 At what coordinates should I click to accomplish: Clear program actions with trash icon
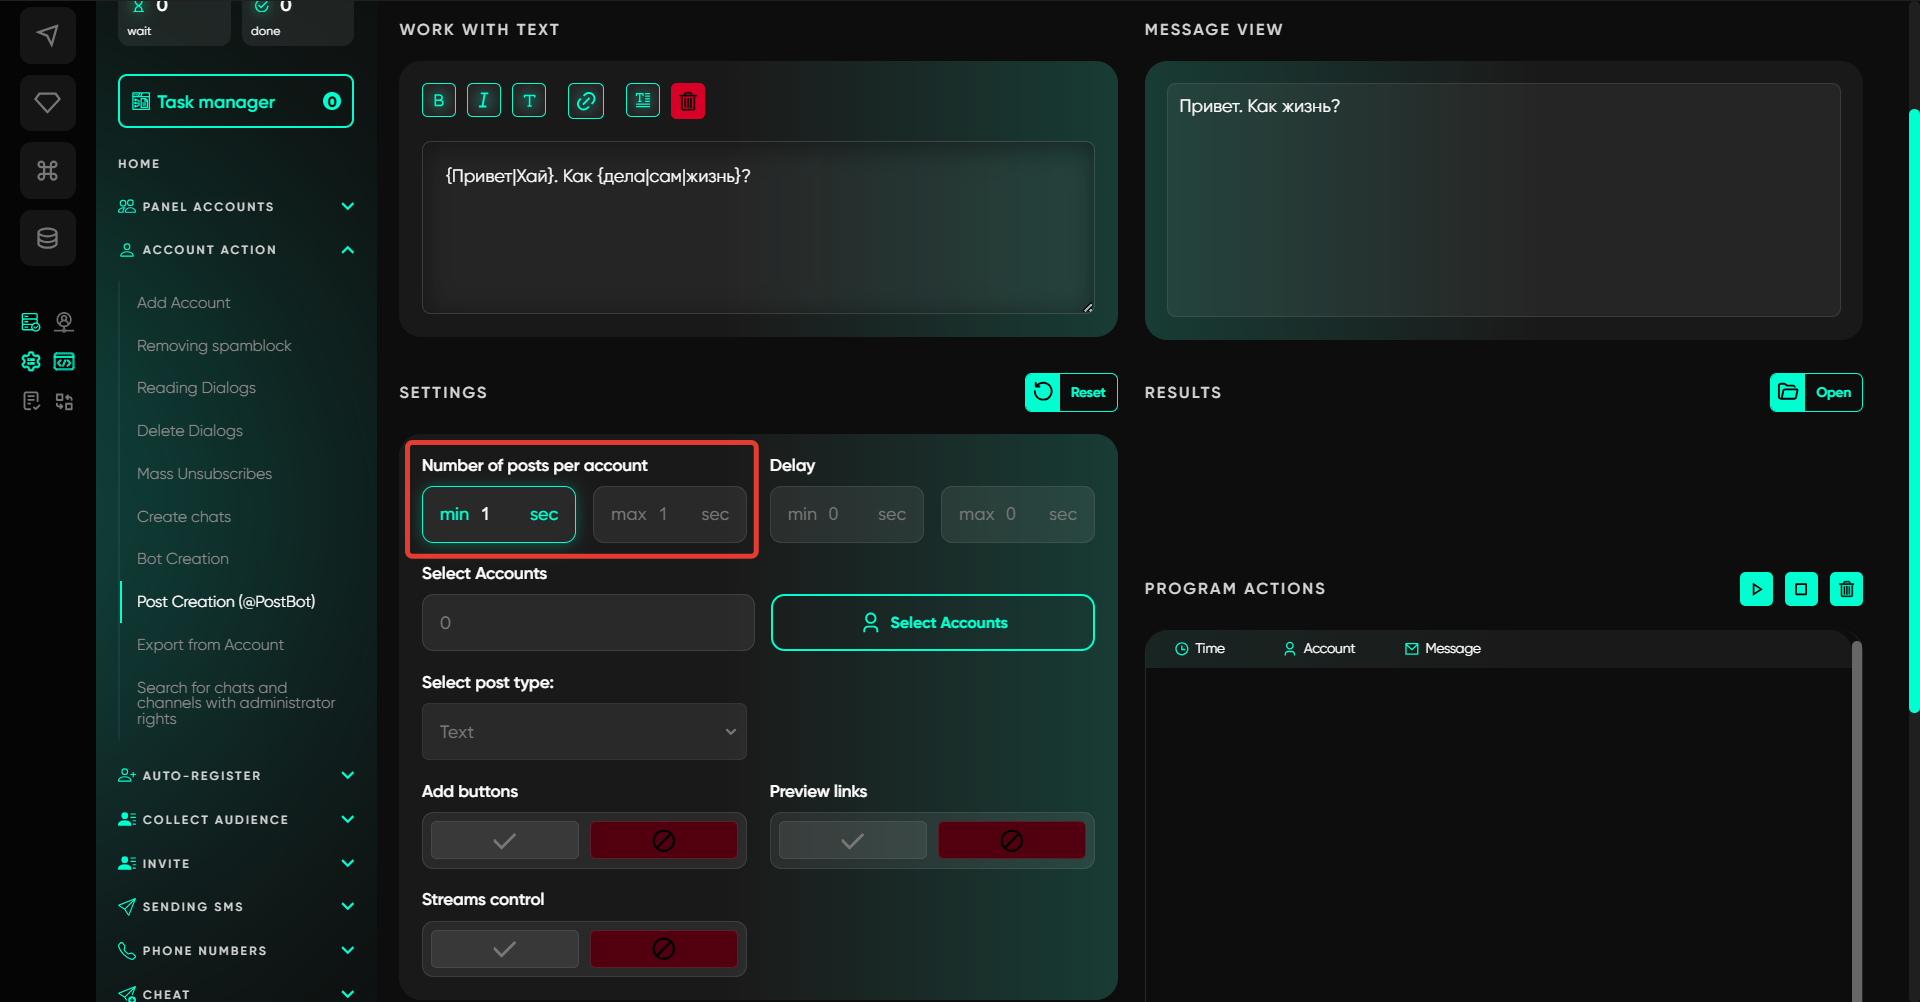pos(1846,589)
